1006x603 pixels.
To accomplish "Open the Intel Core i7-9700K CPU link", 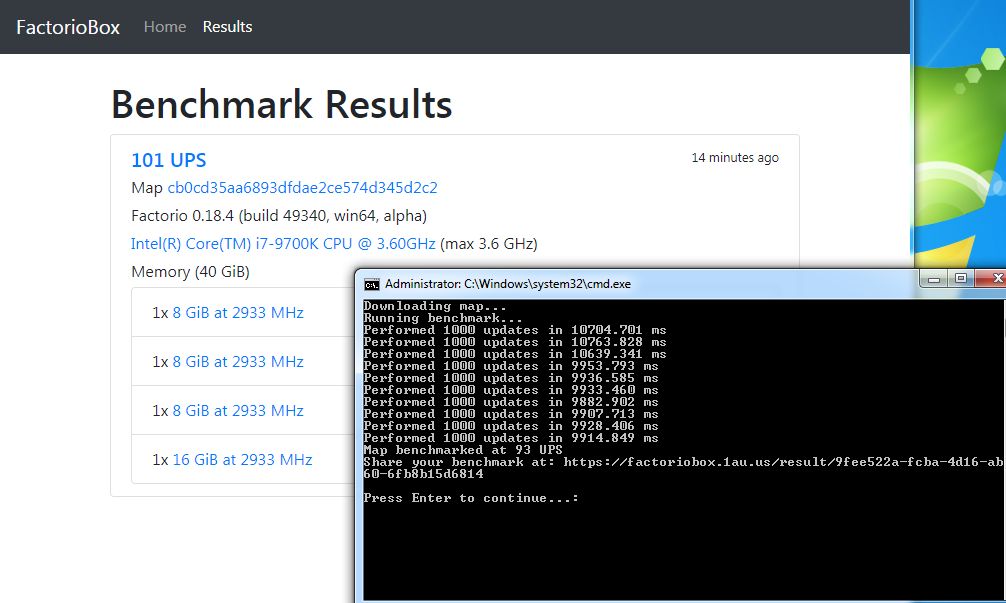I will [283, 244].
